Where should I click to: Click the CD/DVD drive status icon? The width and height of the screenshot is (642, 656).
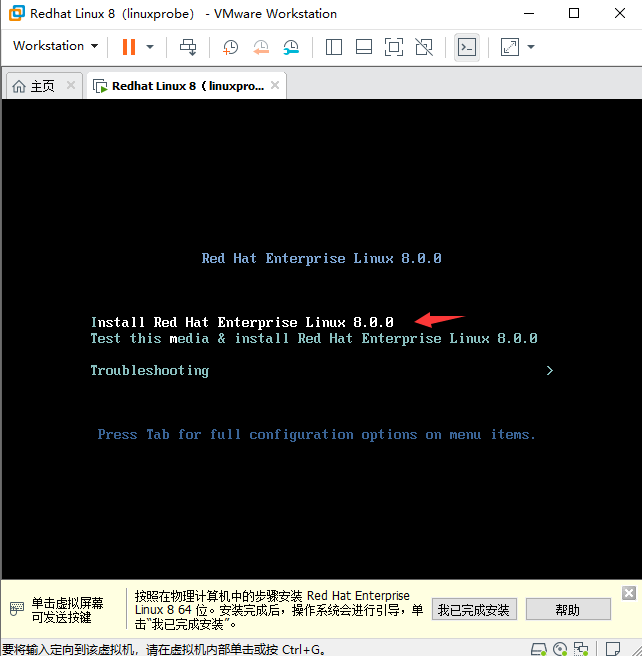tap(560, 649)
